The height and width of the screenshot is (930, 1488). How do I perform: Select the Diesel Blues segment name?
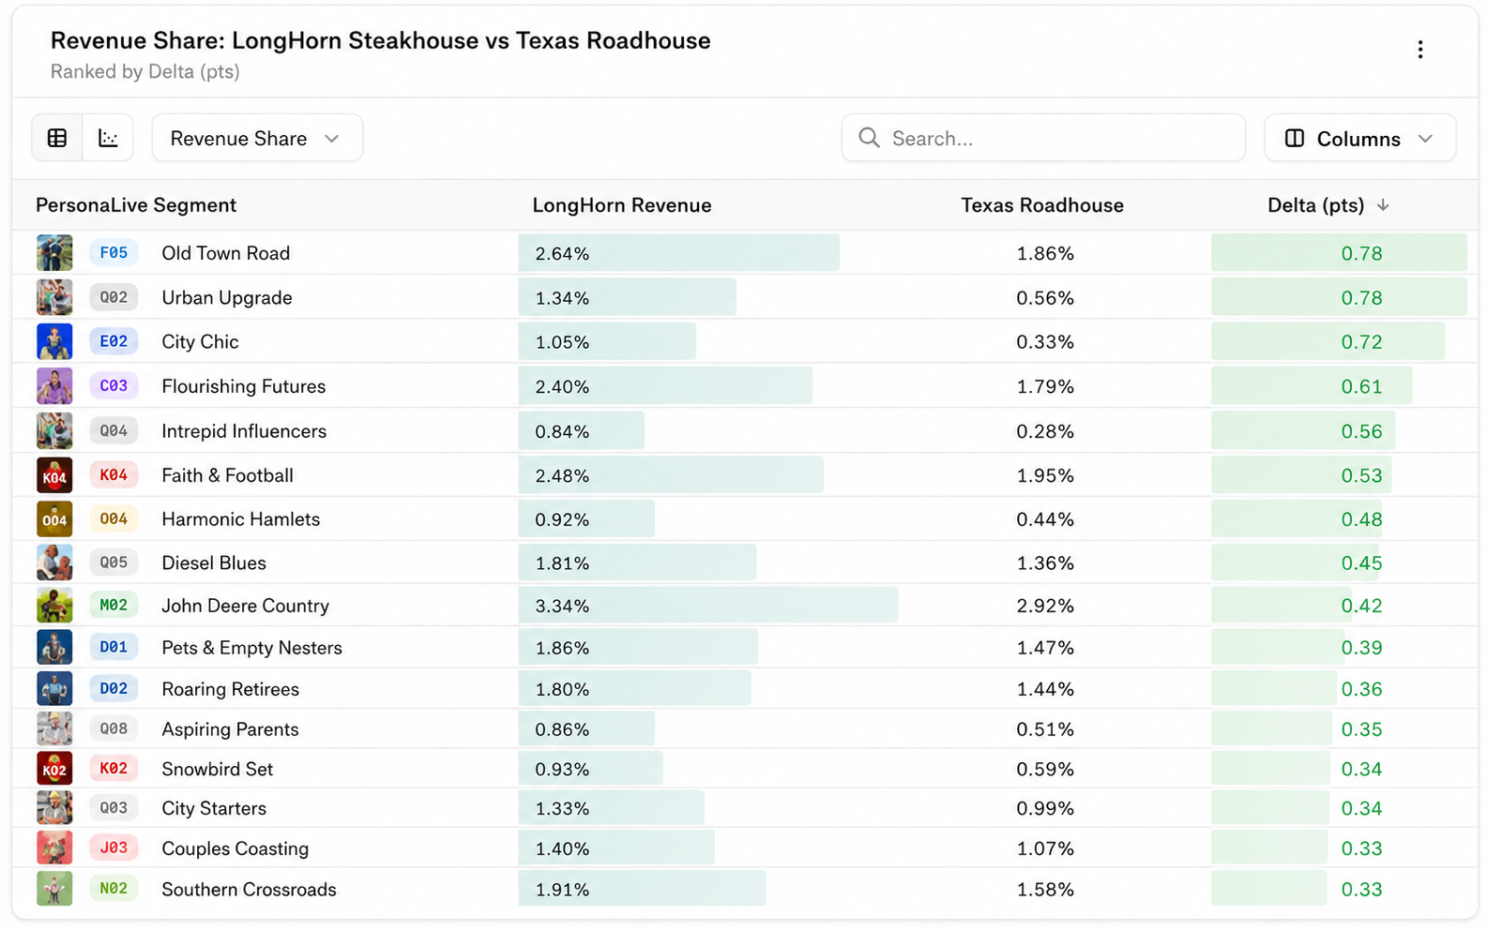coord(214,563)
